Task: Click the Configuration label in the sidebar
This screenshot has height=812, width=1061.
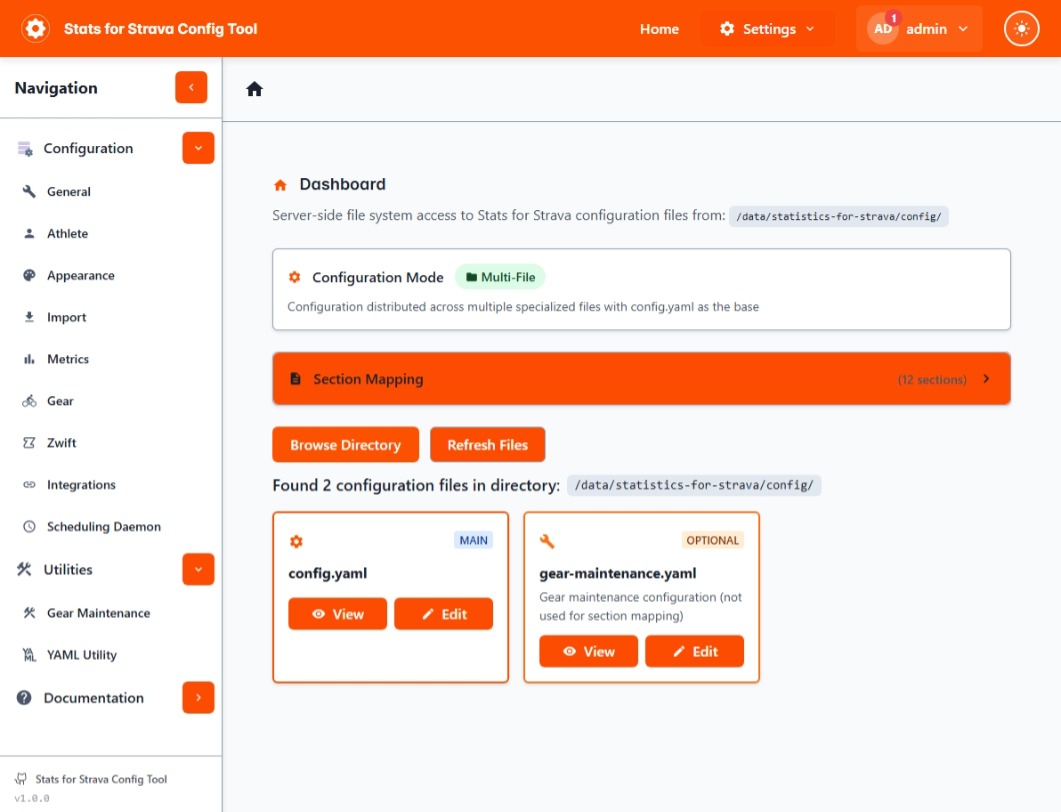Action: (88, 148)
